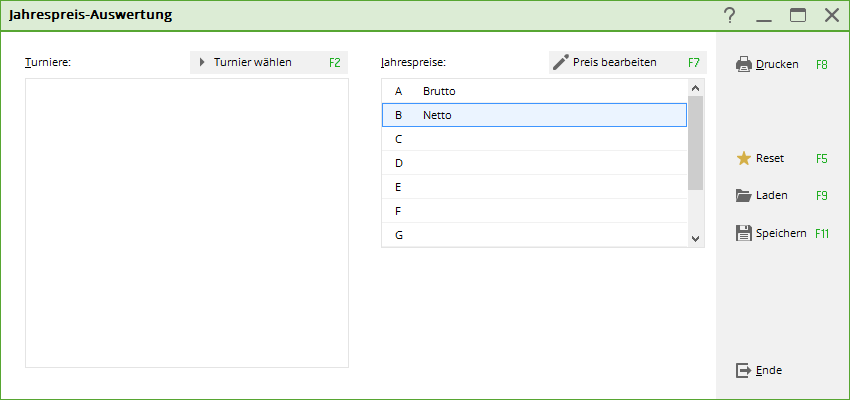Click the Turnier wählen arrow icon

(x=202, y=62)
